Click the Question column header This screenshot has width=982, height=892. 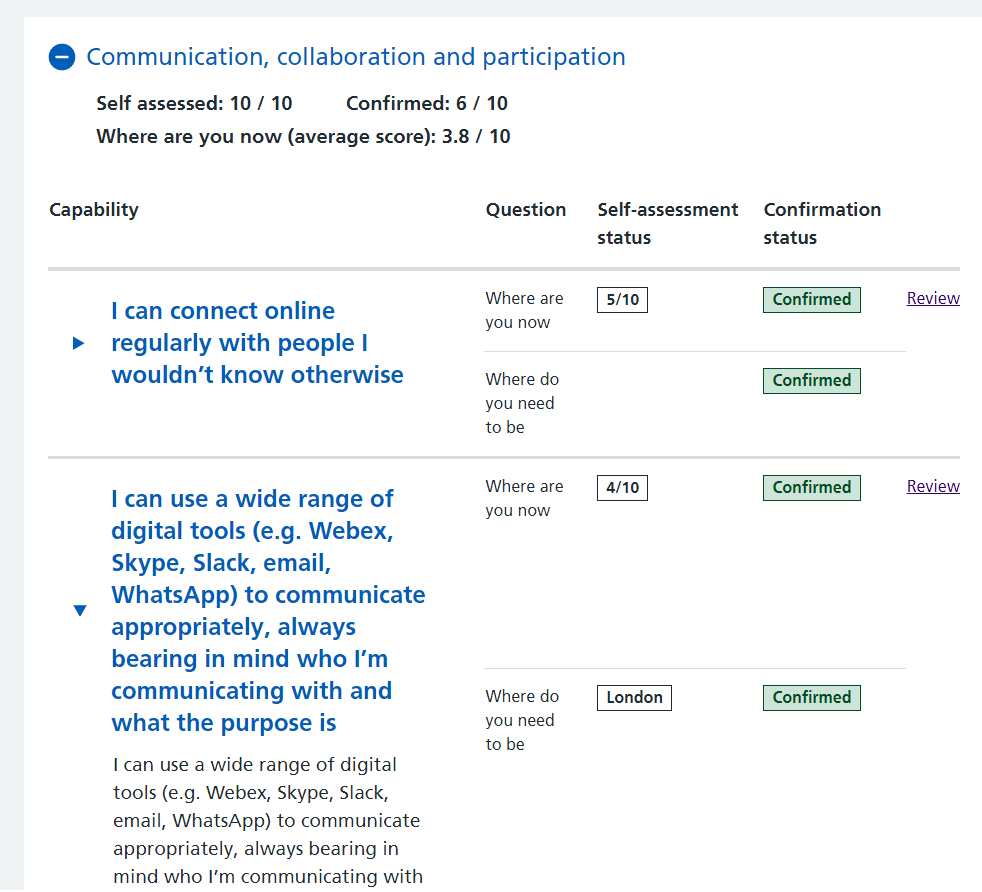(x=525, y=210)
